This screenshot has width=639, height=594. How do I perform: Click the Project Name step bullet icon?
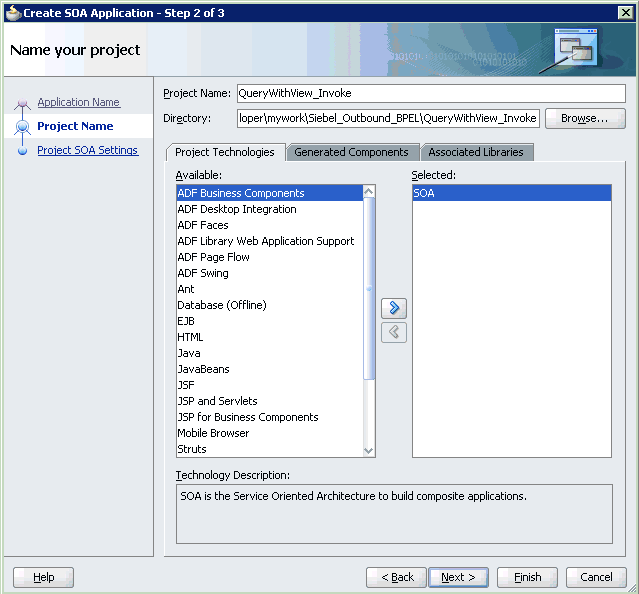[x=22, y=127]
